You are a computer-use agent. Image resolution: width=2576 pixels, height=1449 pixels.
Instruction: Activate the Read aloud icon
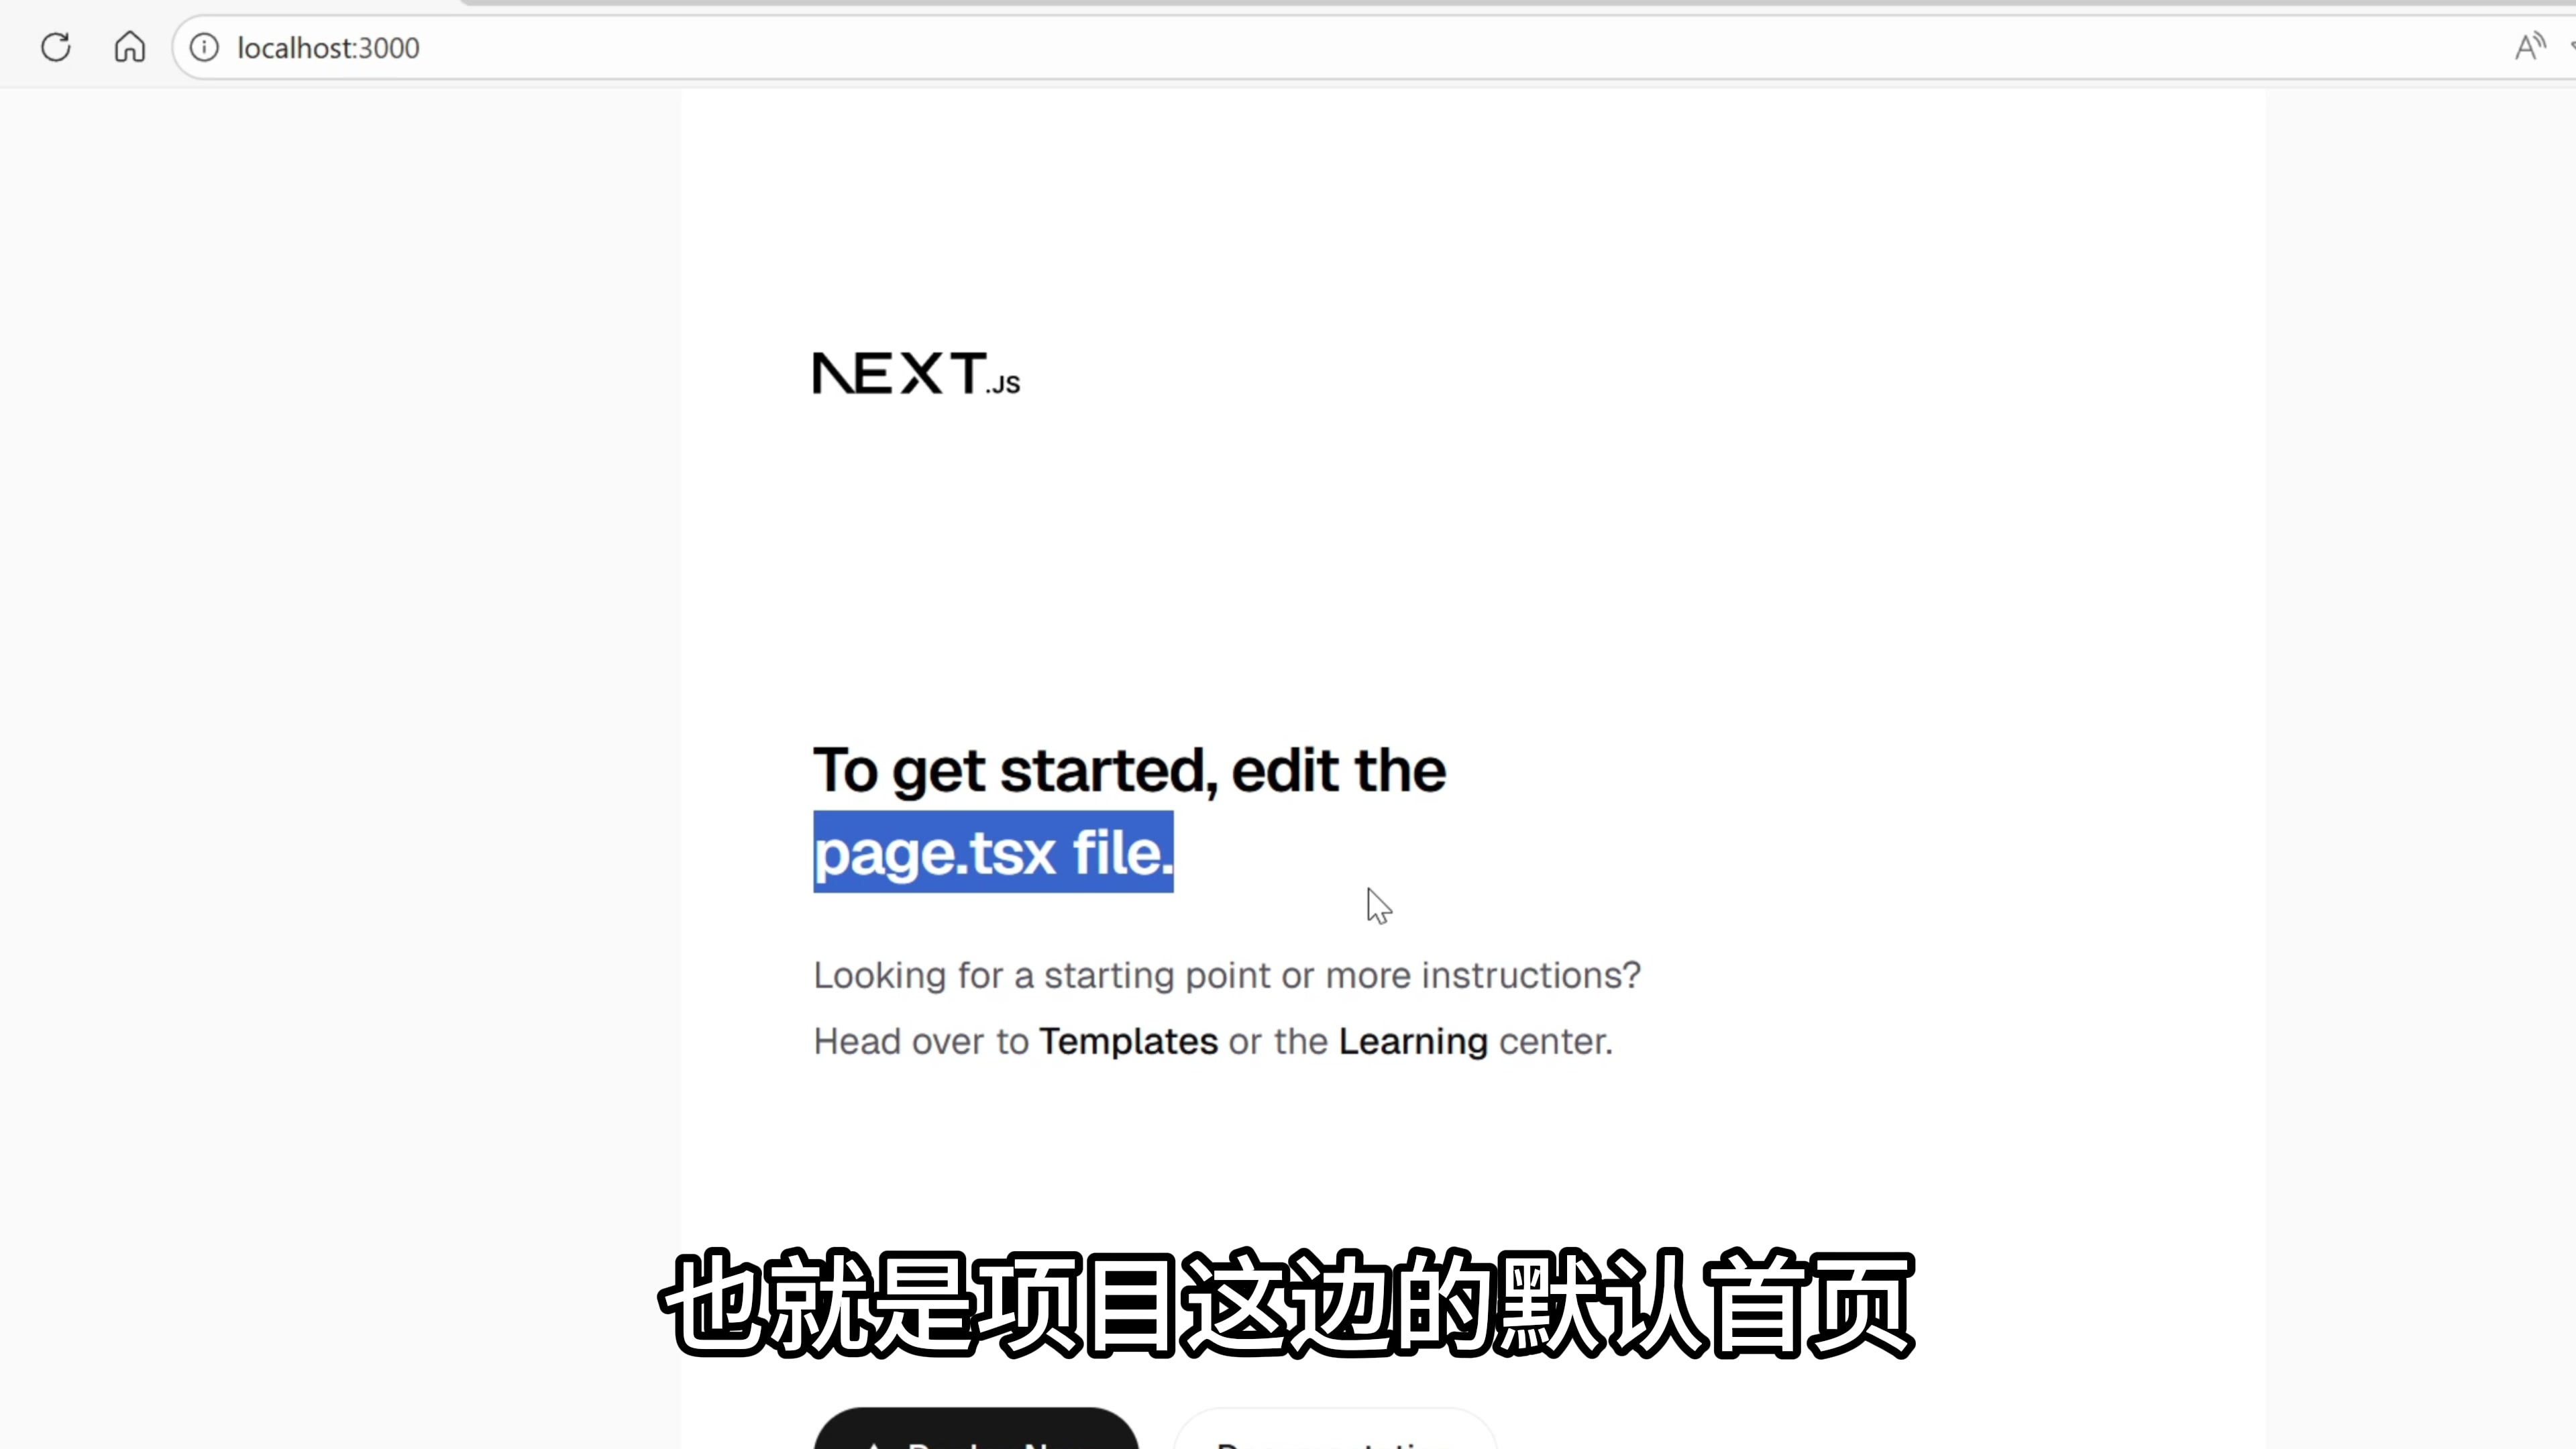[2529, 47]
